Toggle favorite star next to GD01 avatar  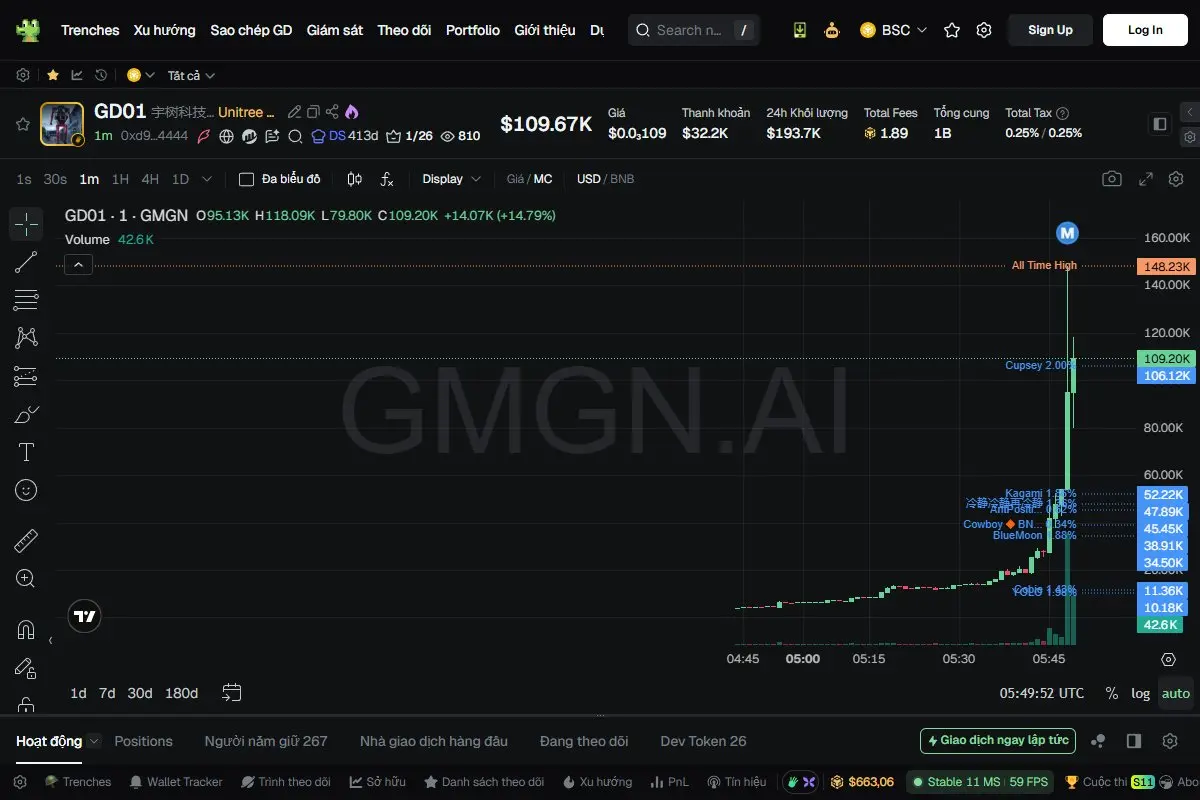22,124
